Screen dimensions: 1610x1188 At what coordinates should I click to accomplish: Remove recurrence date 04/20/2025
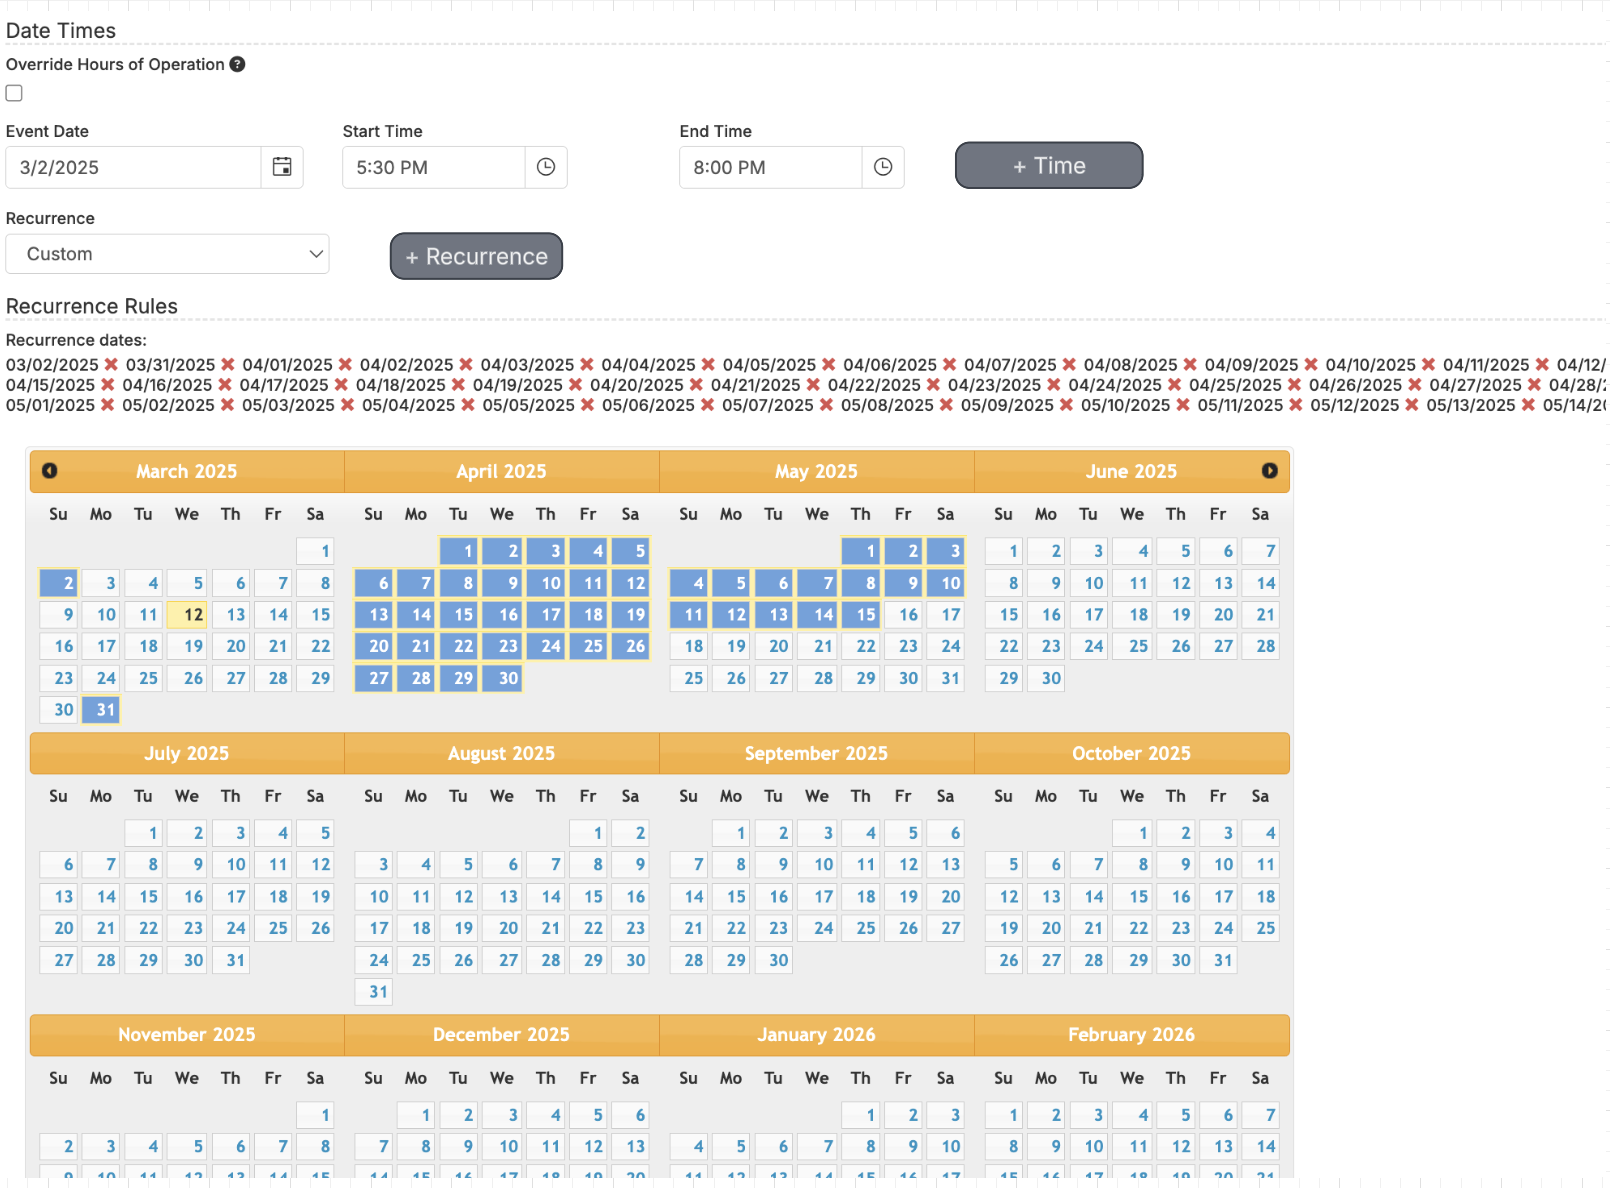[x=696, y=385]
